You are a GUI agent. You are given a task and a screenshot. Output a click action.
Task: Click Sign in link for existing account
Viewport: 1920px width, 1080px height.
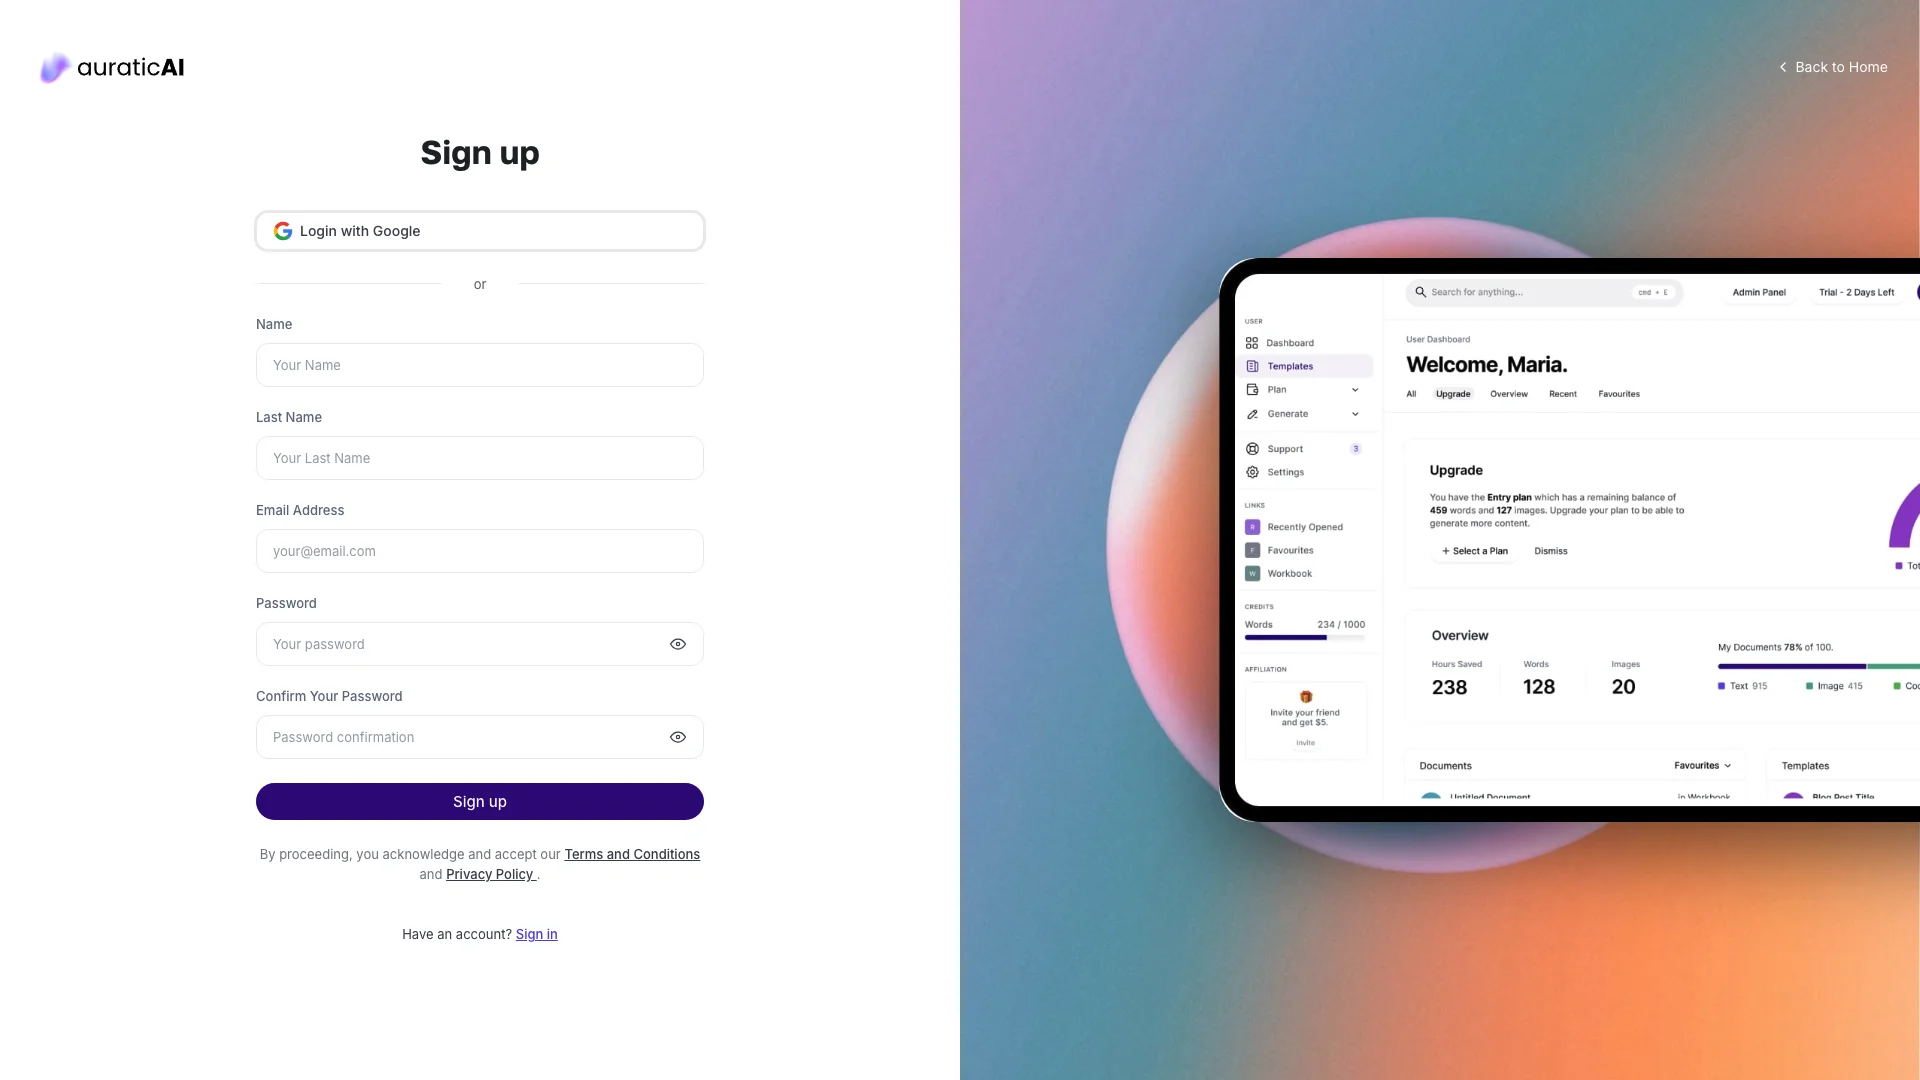535,934
